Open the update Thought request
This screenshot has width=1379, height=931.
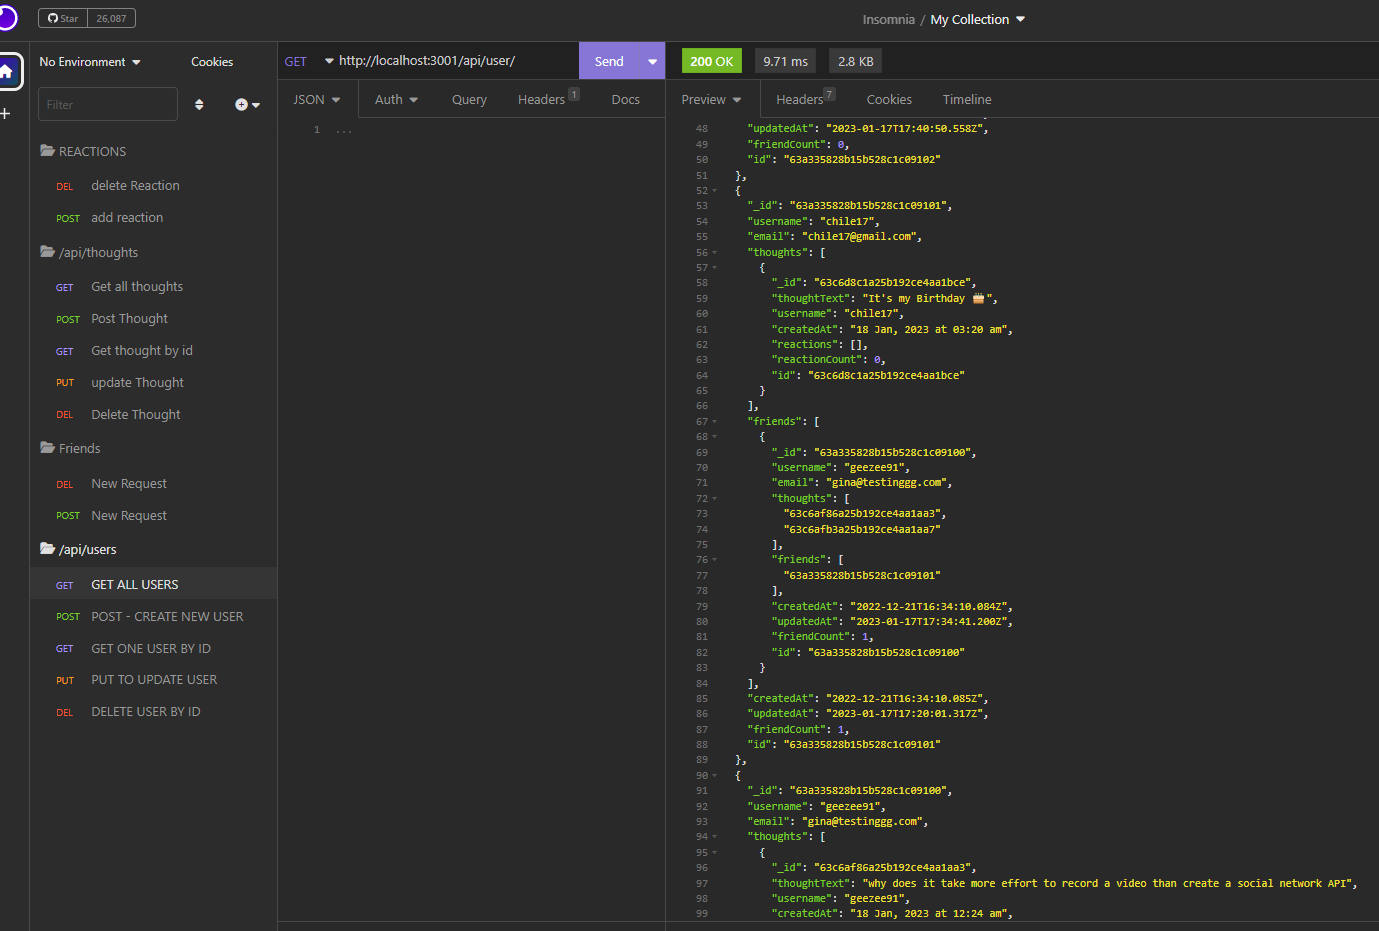click(154, 383)
